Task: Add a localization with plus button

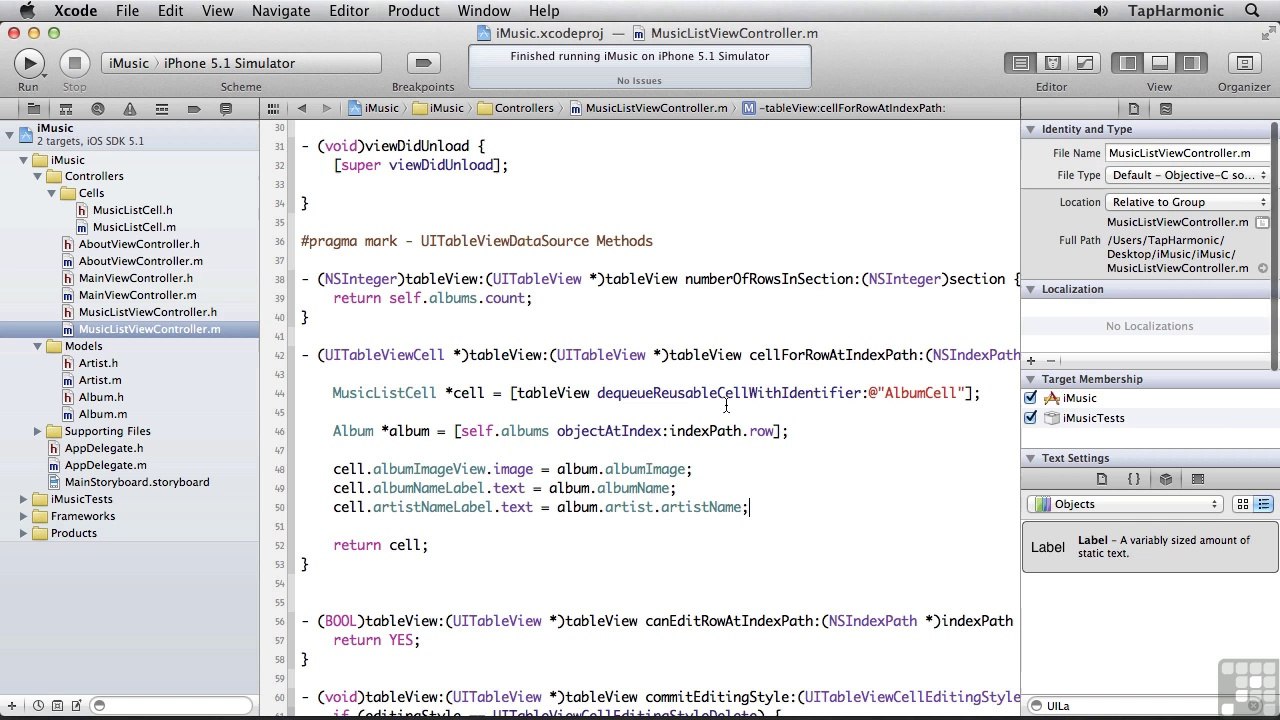Action: click(x=1033, y=360)
